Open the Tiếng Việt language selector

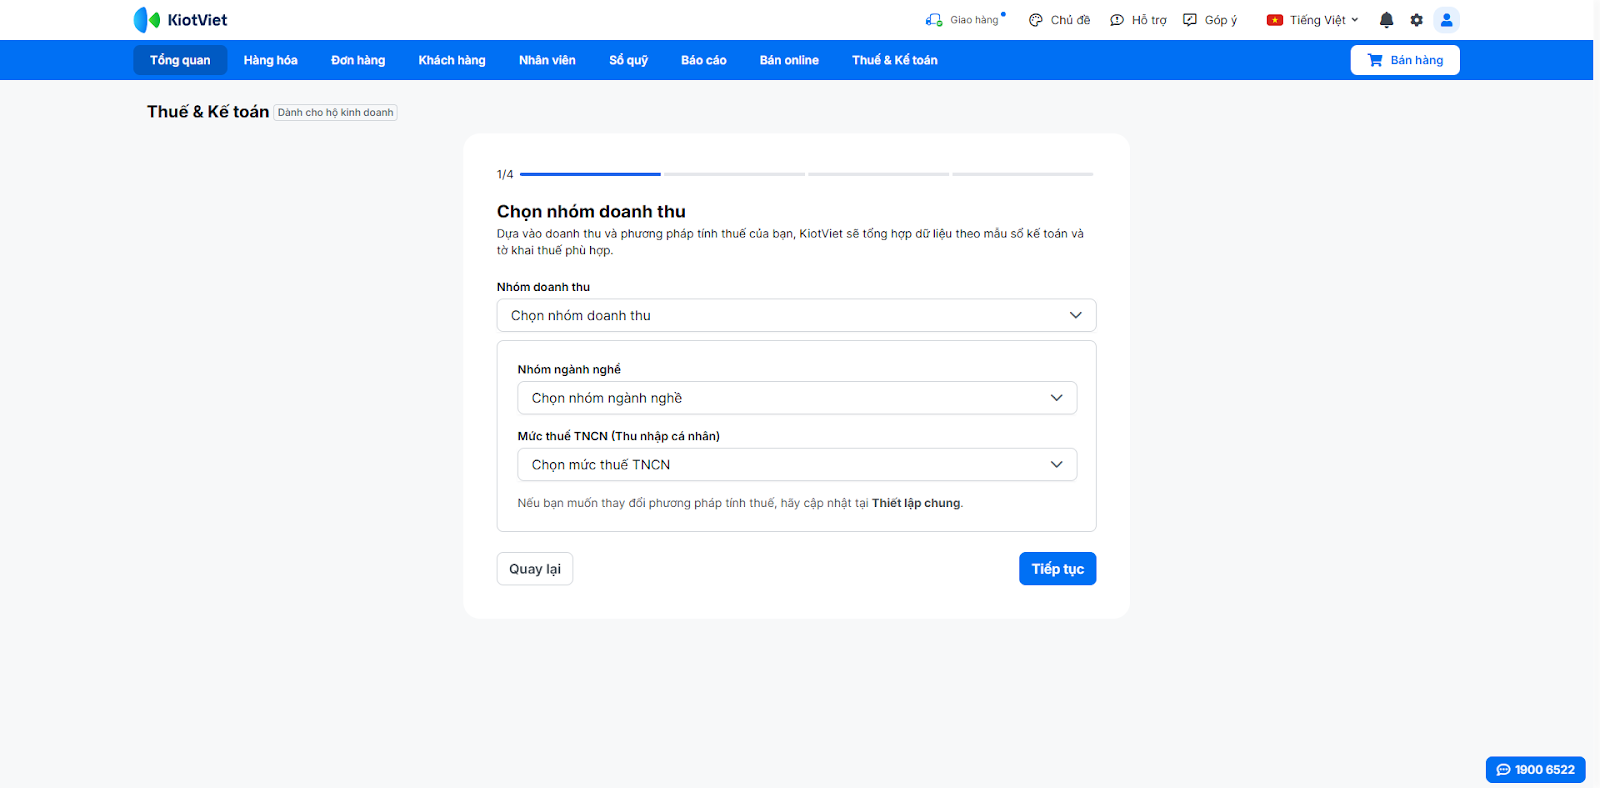click(1312, 20)
